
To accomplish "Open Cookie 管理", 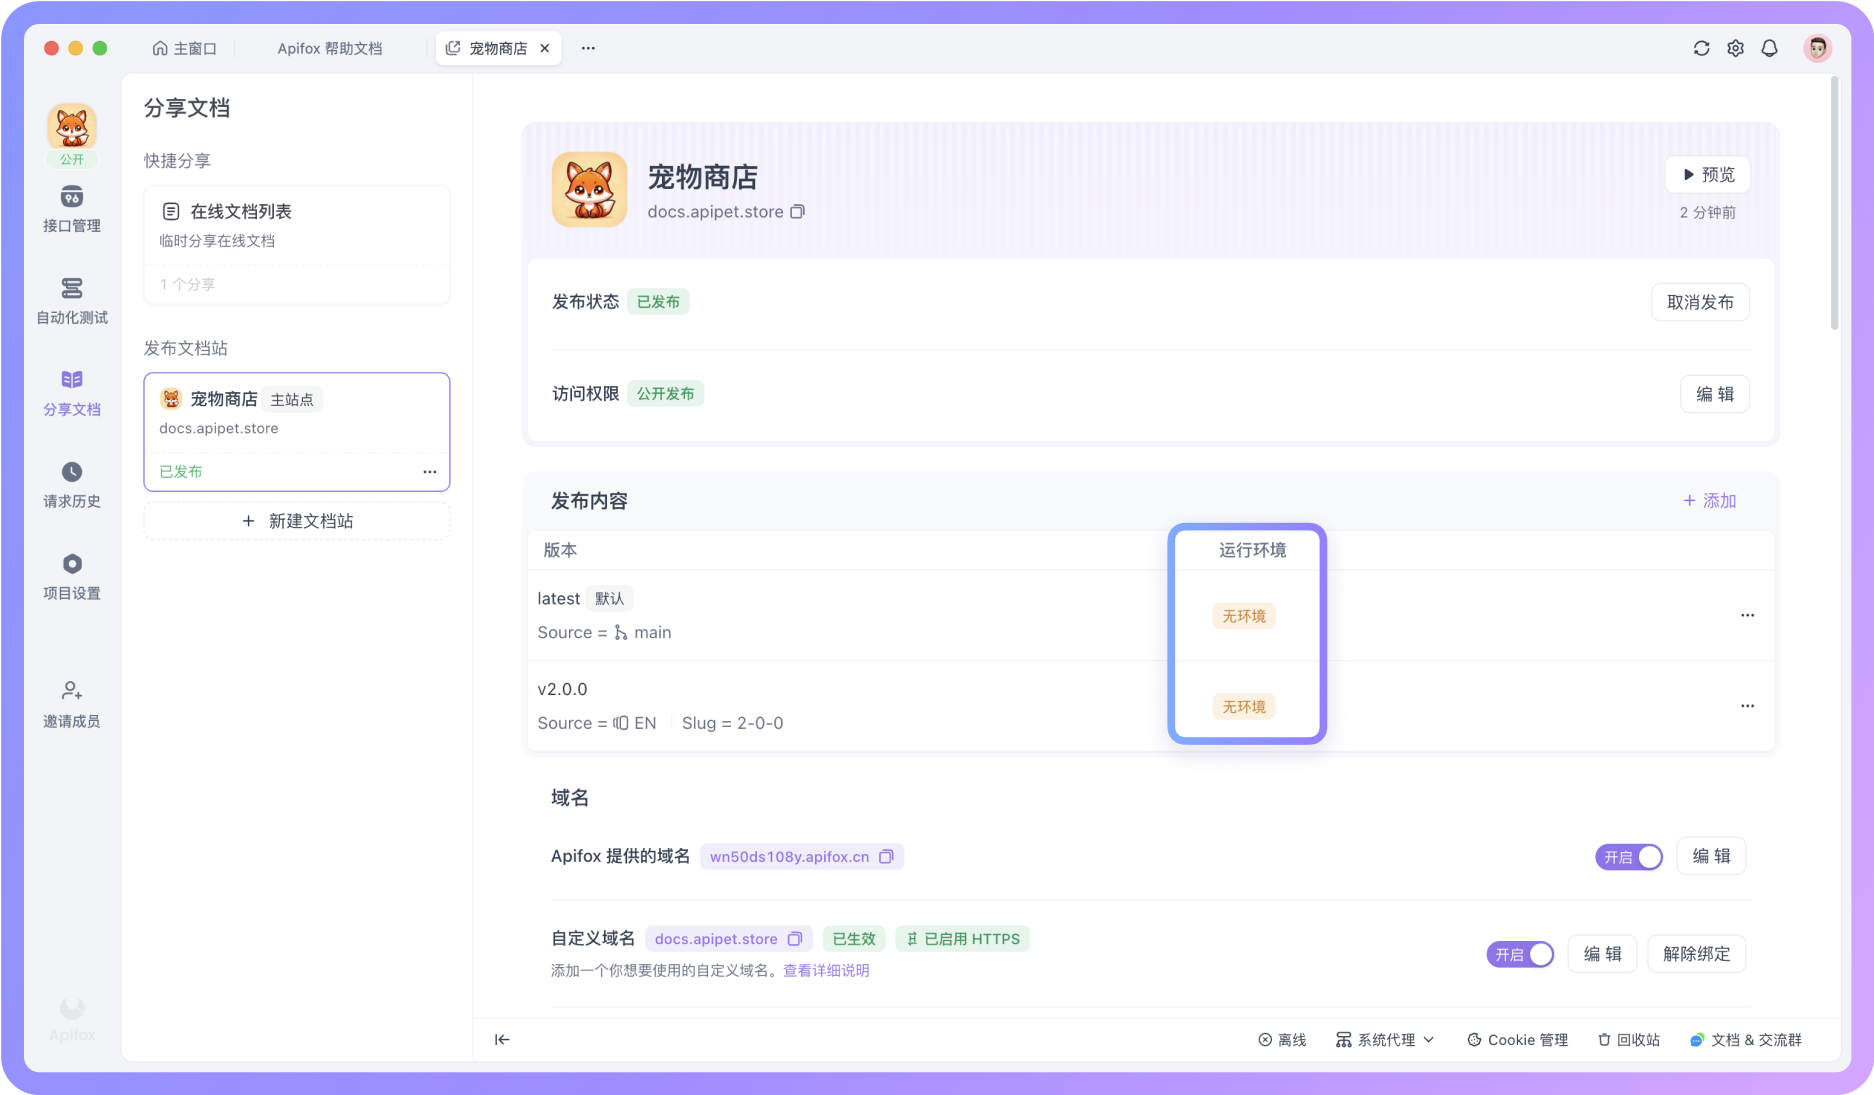I will (1517, 1040).
